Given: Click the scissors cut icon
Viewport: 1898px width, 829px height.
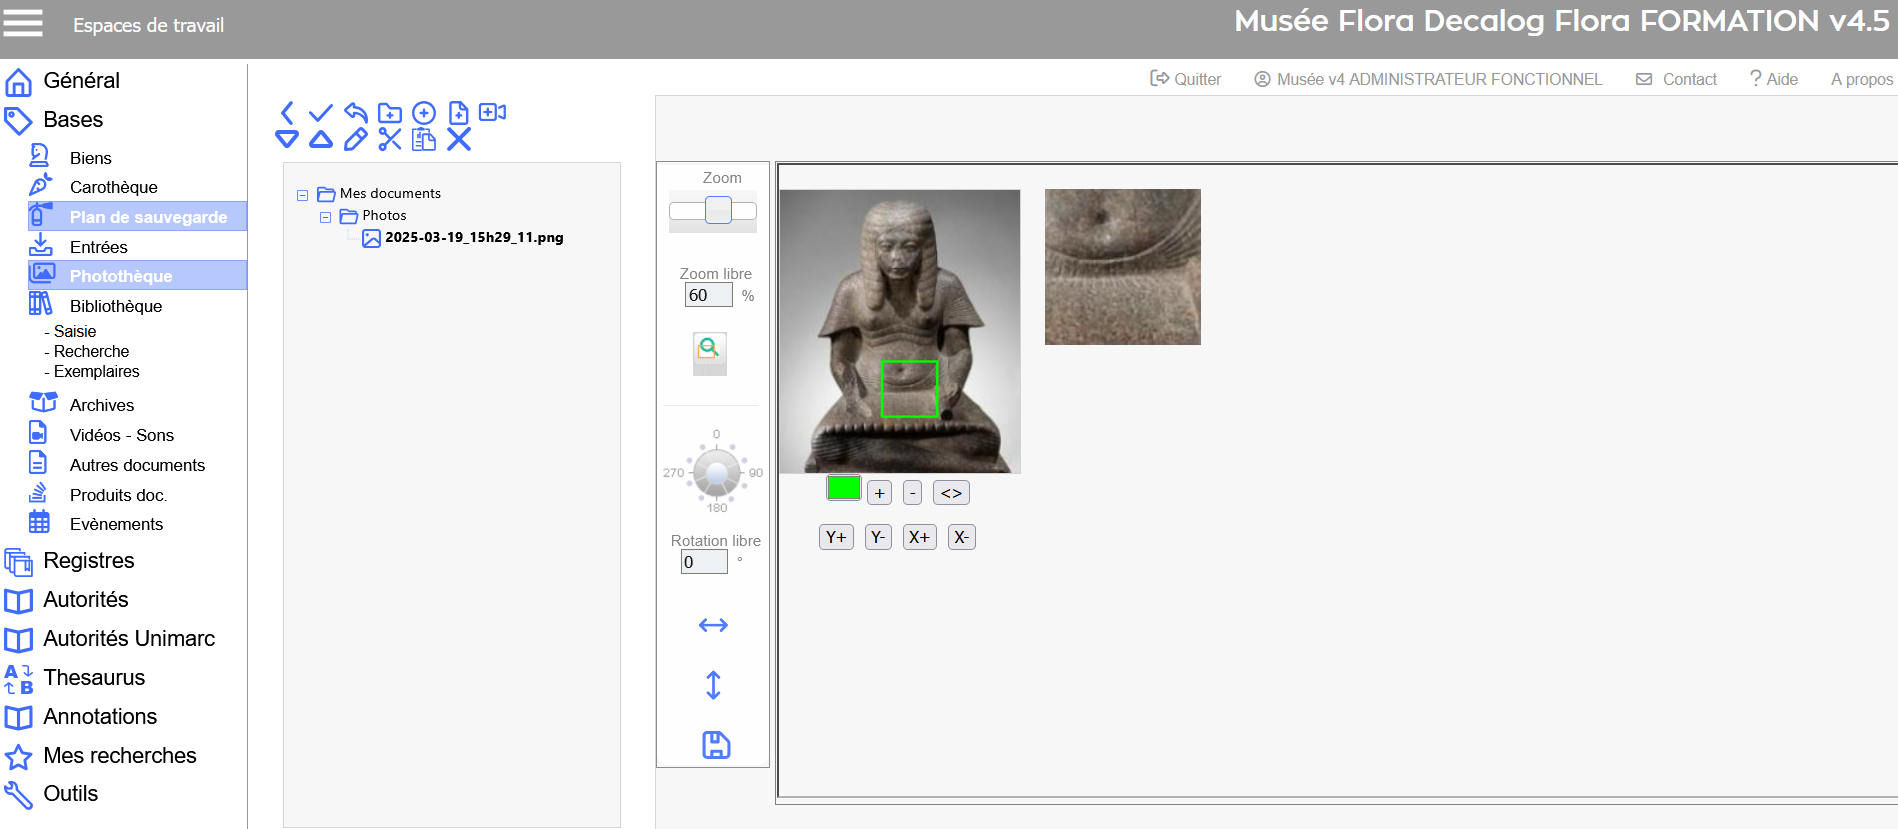Looking at the screenshot, I should (390, 140).
